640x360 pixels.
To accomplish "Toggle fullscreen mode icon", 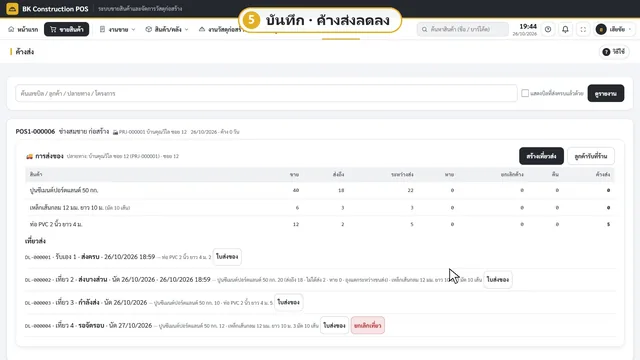I will pyautogui.click(x=583, y=29).
